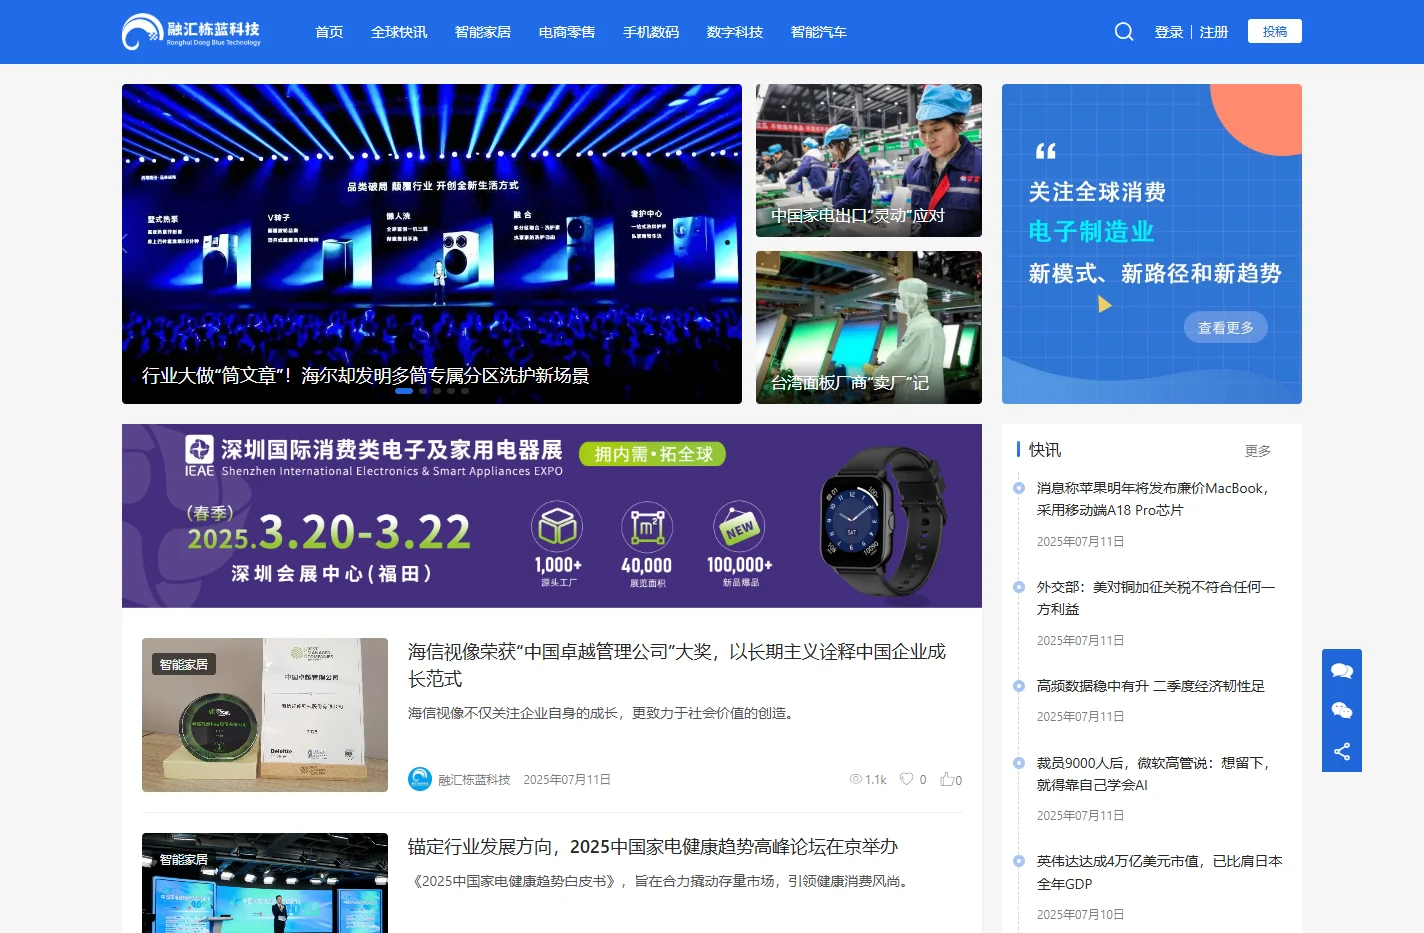
Task: Click the 1.1k view count
Action: 876,780
